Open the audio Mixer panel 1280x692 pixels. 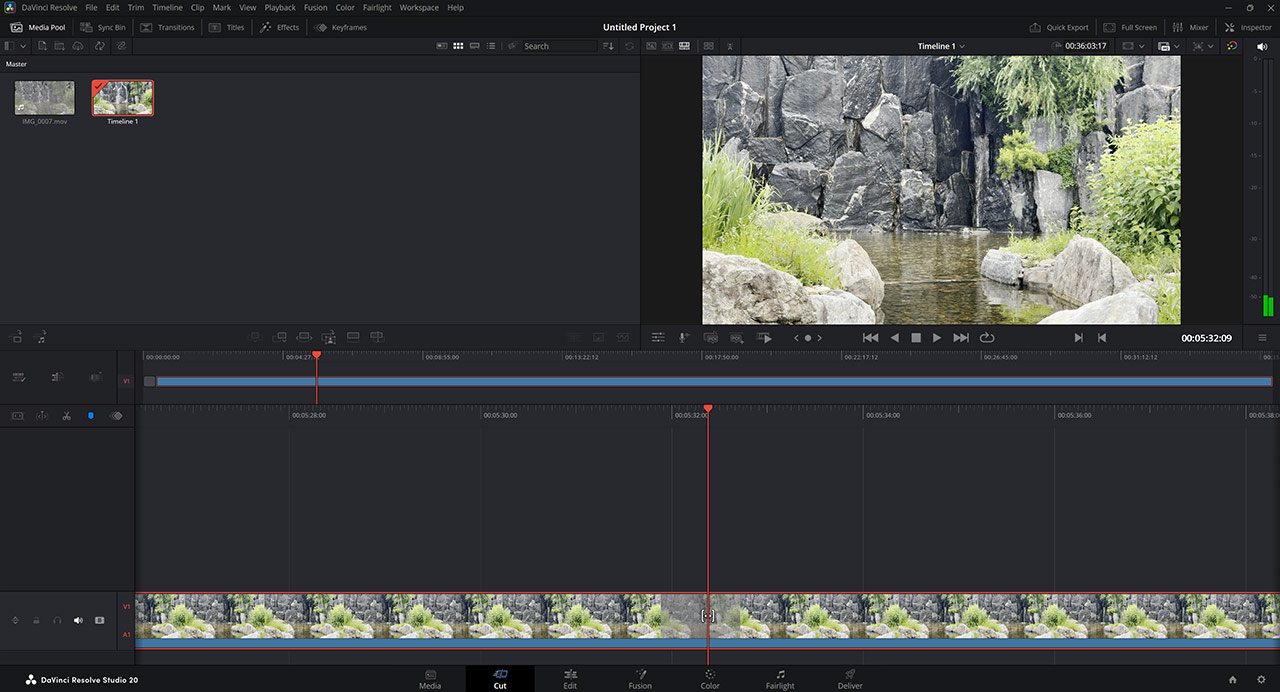(1190, 27)
